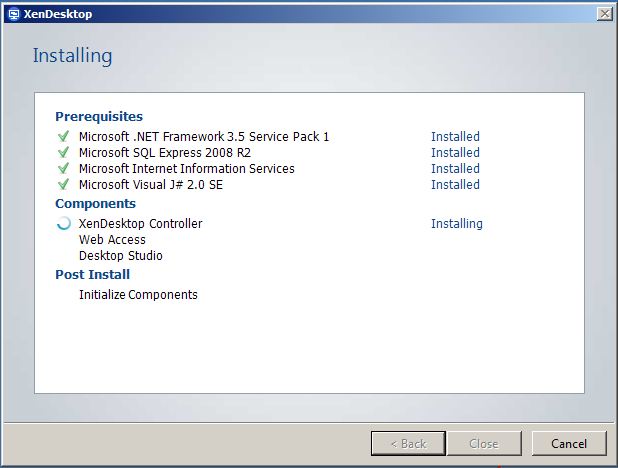Click the Installing status for XenDesktop Controller

(x=456, y=224)
